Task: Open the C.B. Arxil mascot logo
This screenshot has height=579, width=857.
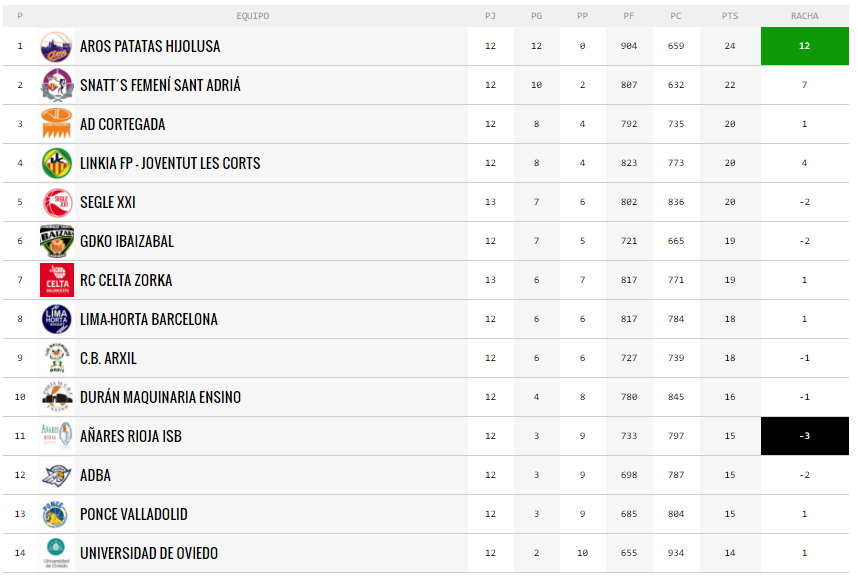Action: pos(57,358)
